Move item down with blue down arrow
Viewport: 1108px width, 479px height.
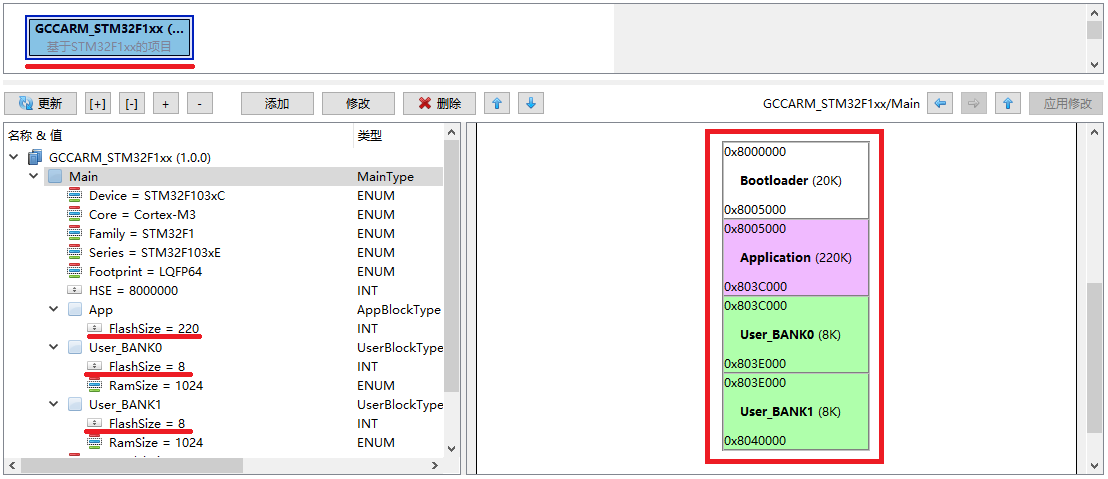click(531, 104)
